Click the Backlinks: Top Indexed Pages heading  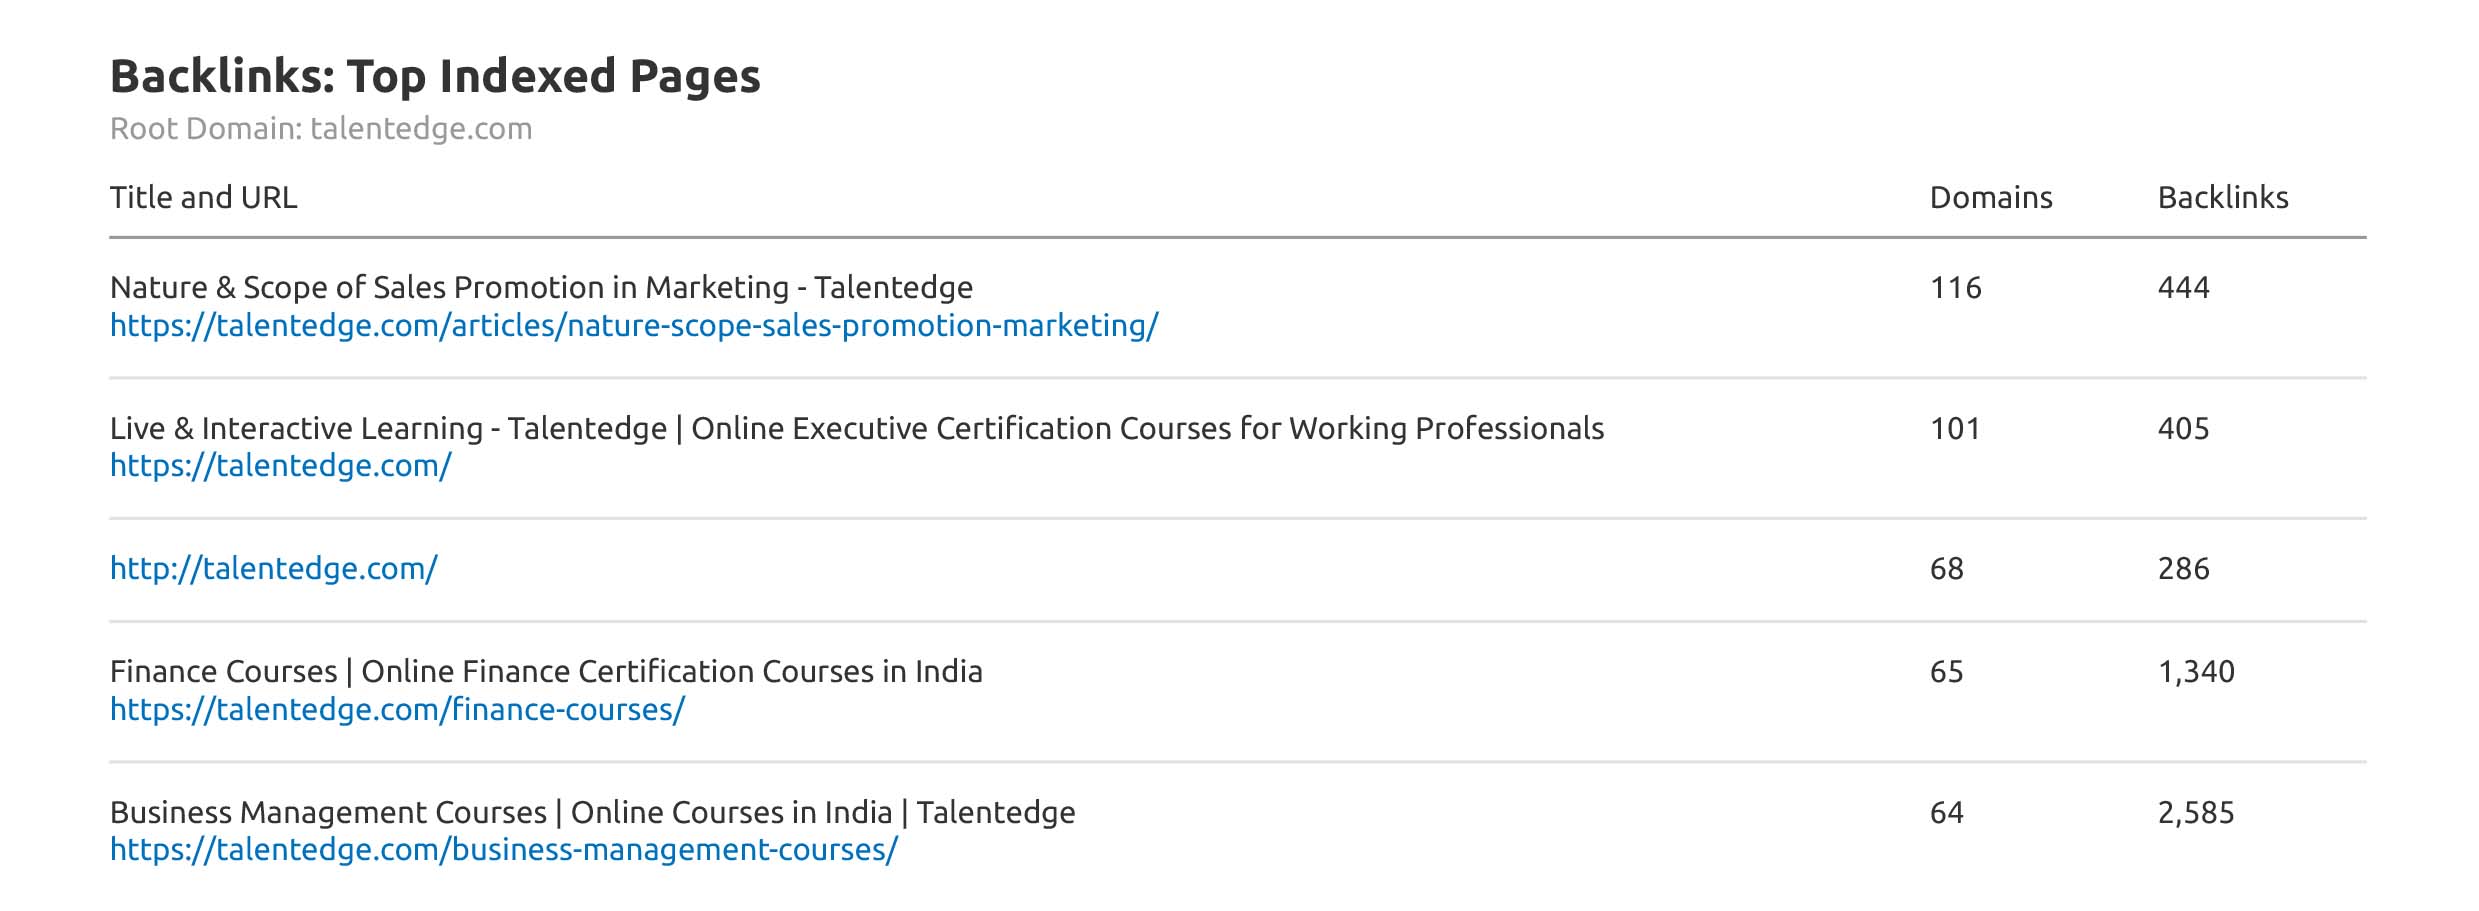click(435, 77)
